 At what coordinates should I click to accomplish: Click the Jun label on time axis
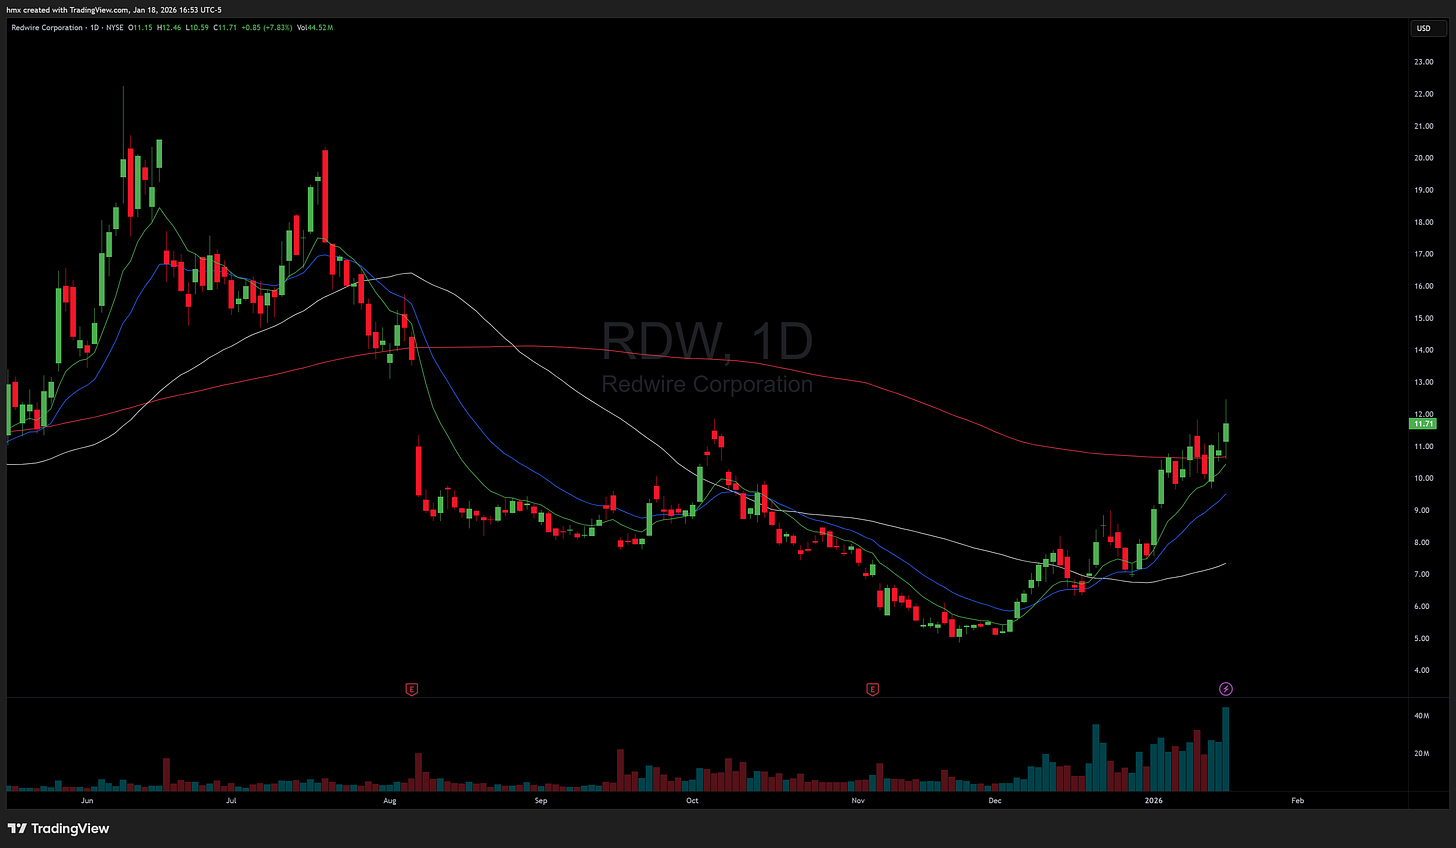tap(87, 800)
